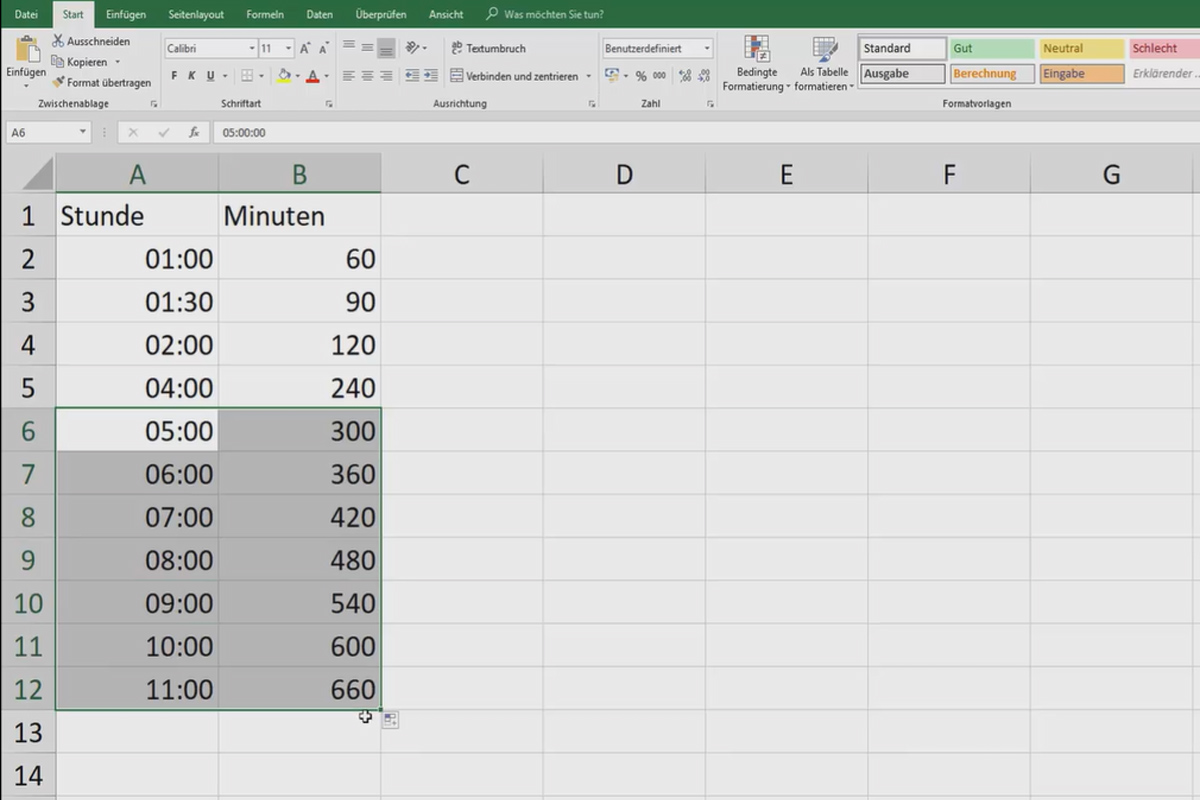Apply the fill color paint bucket

pos(284,76)
